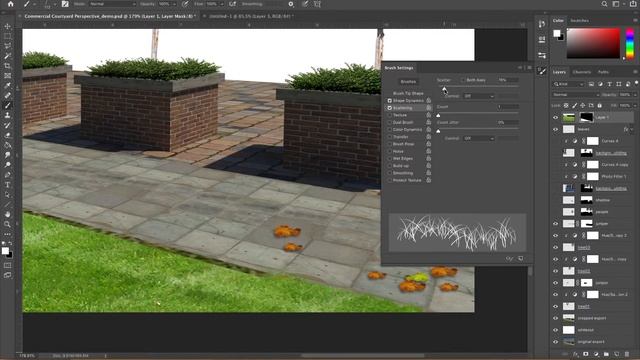The image size is (640, 360).
Task: Open the Noise settings row
Action: point(398,151)
